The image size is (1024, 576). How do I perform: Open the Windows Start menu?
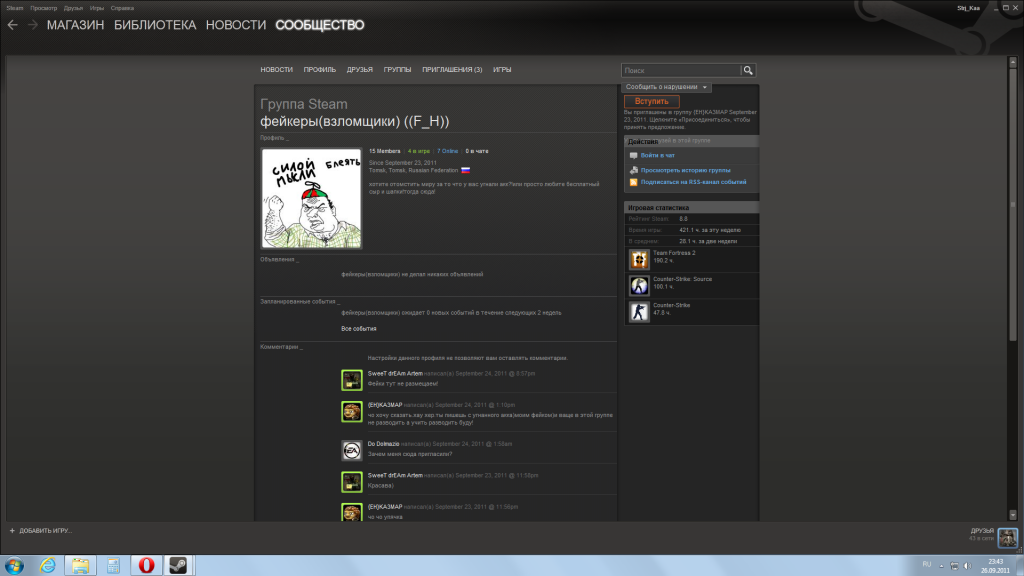[14, 566]
